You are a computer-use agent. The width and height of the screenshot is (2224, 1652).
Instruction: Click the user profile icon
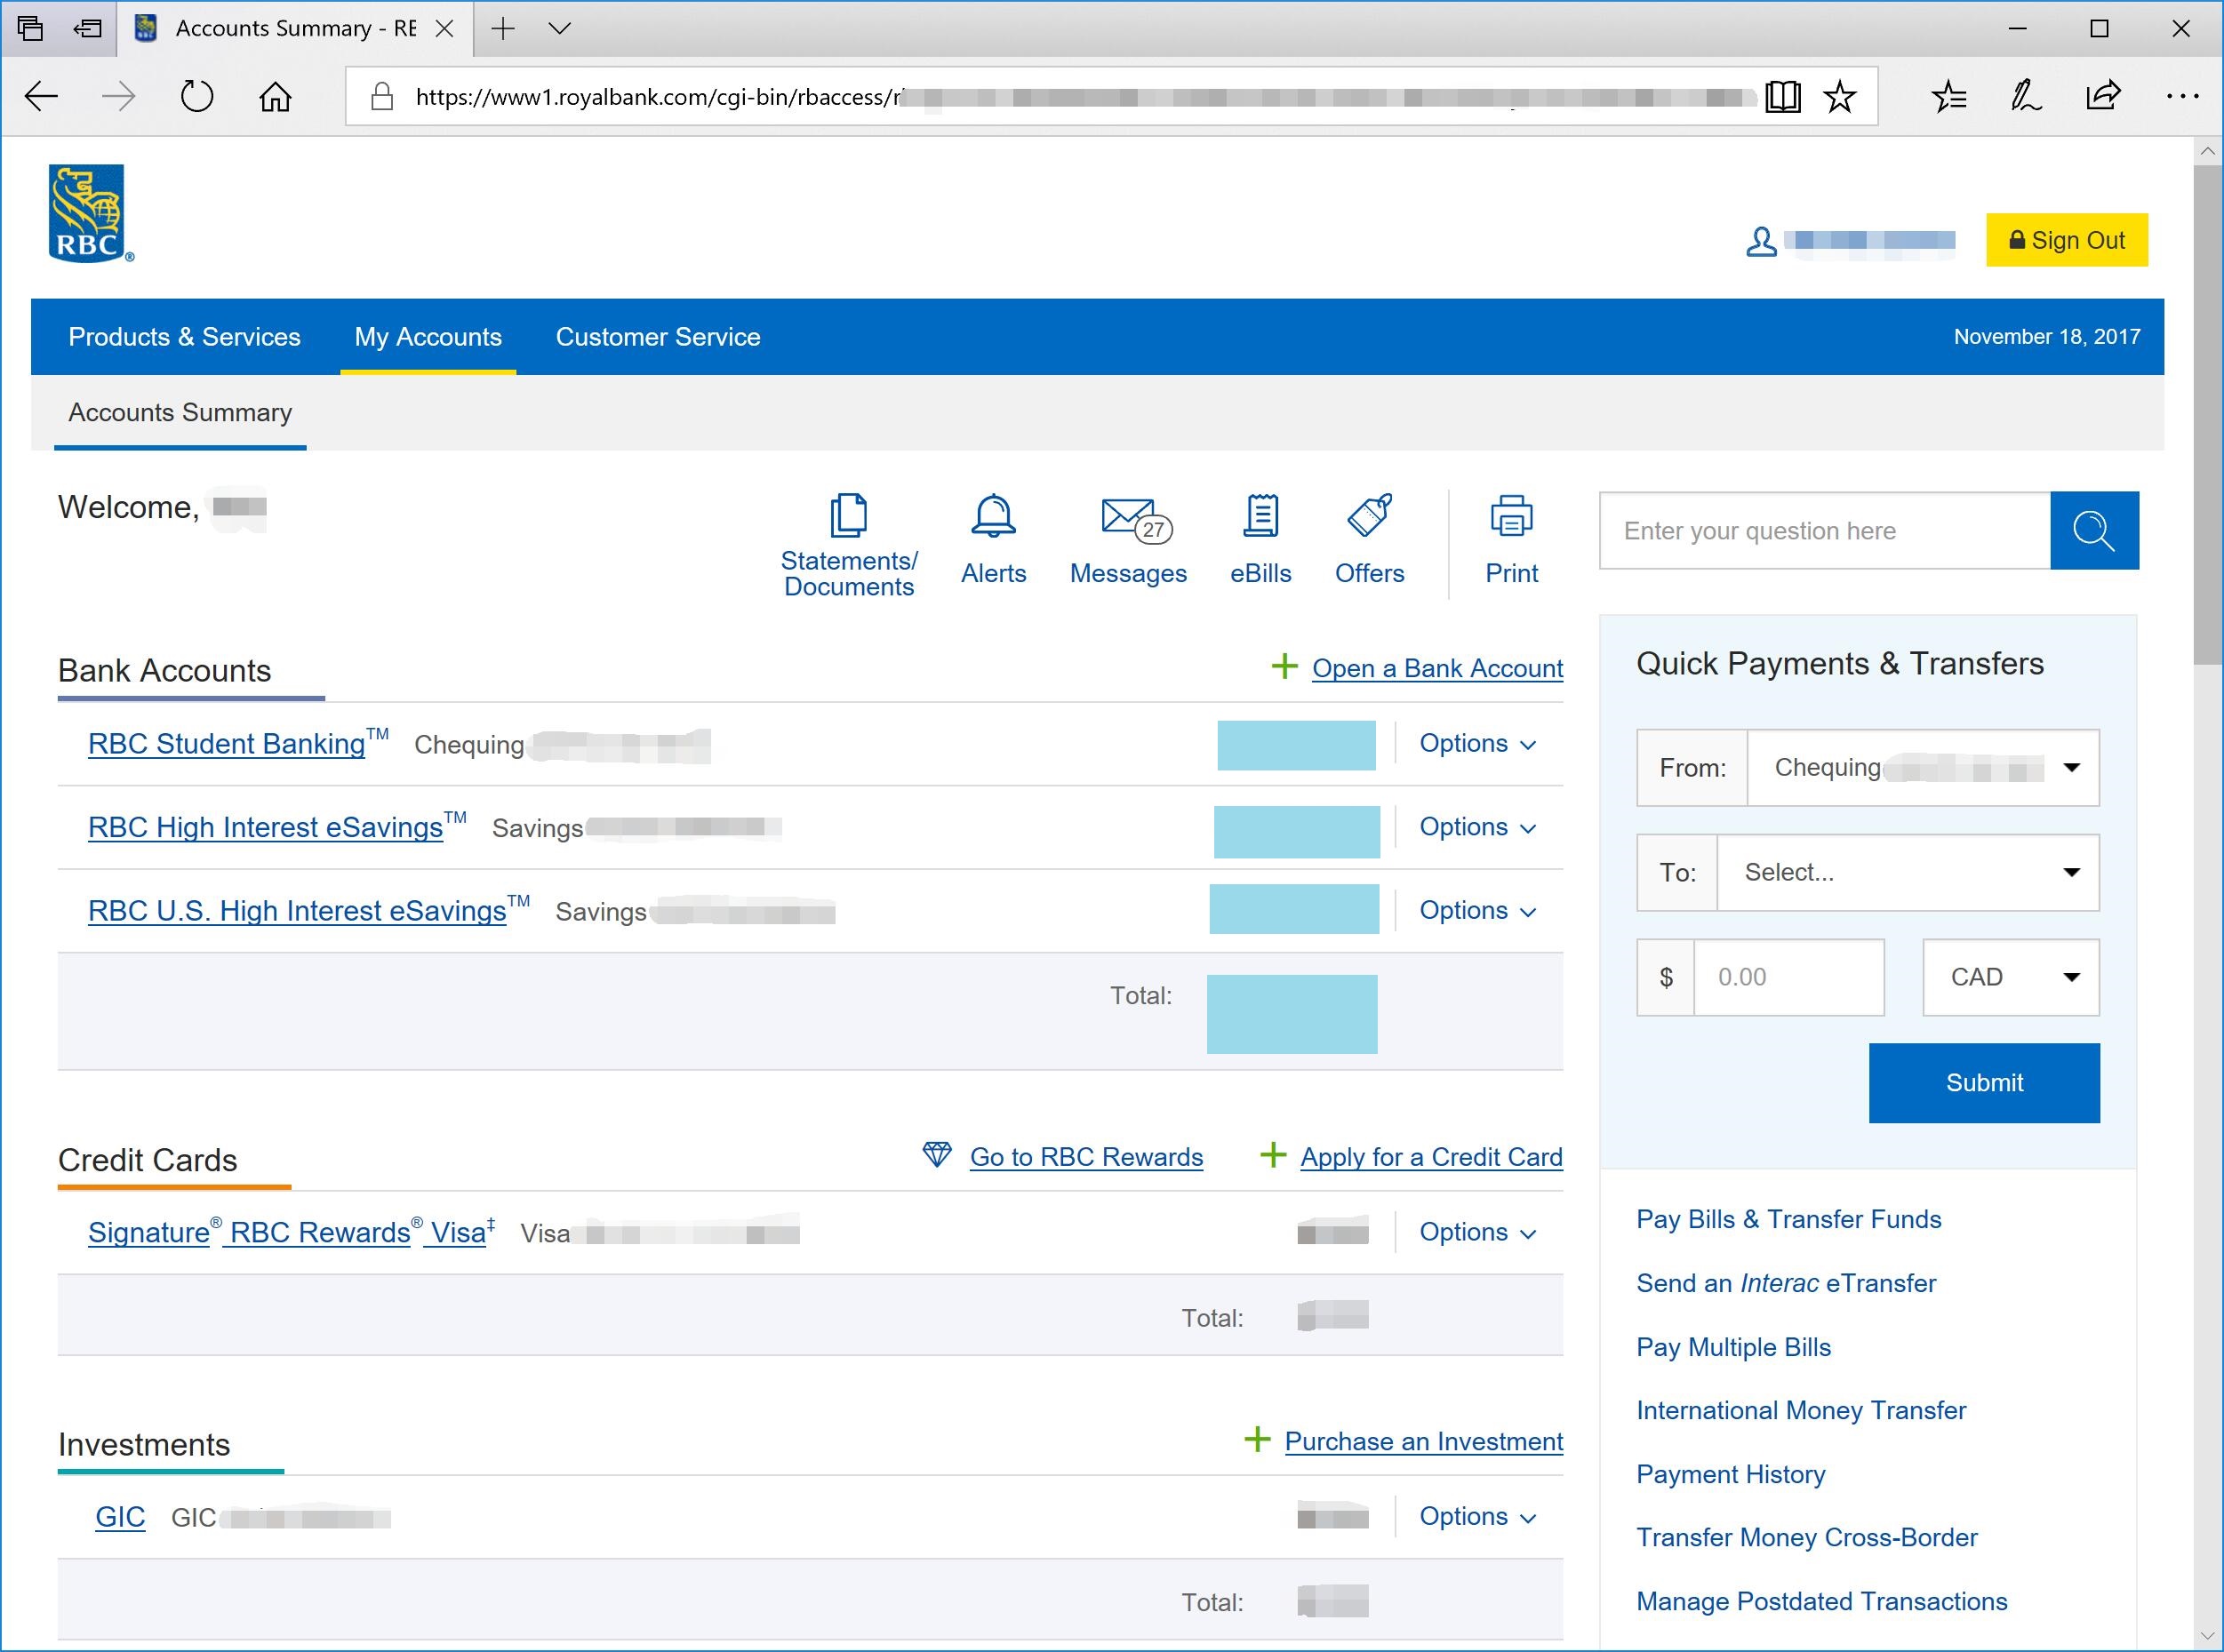[x=1761, y=241]
